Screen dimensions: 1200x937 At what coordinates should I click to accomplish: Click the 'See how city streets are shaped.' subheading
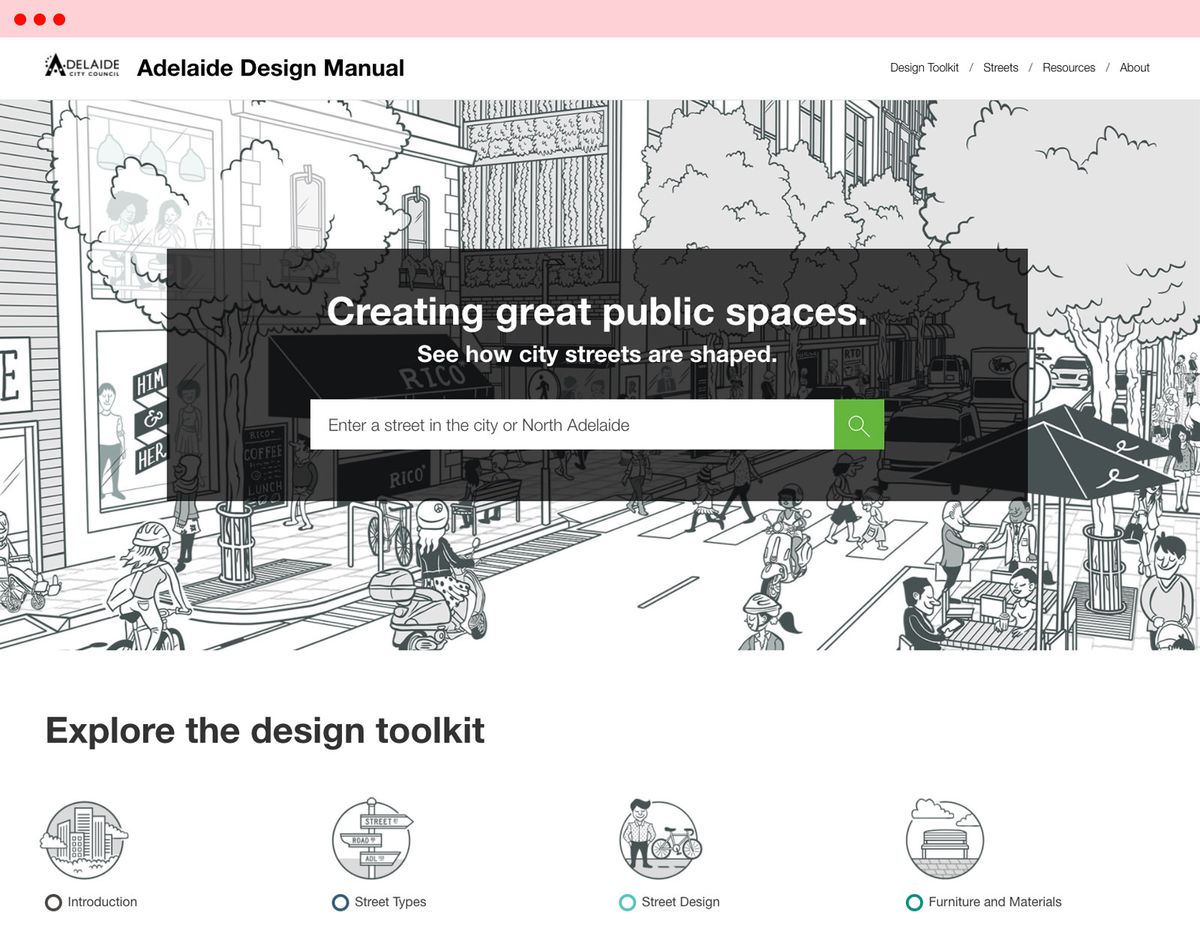click(x=597, y=354)
